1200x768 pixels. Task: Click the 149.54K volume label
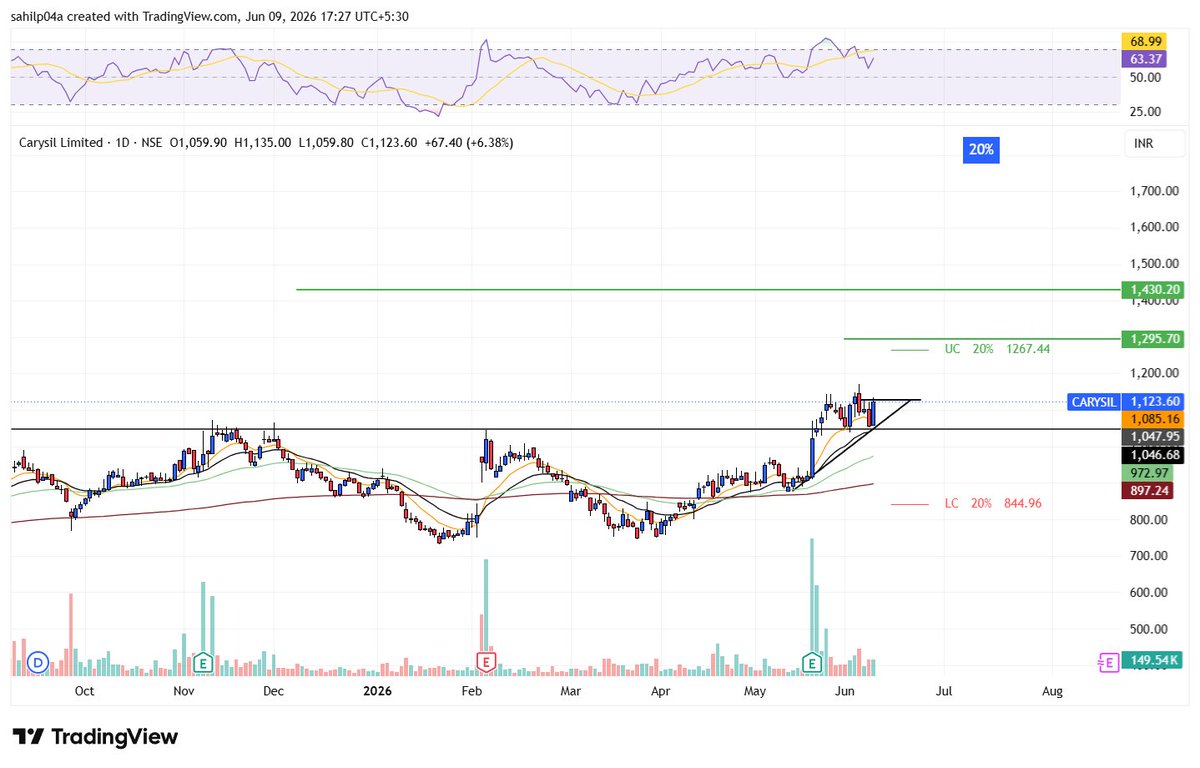1152,660
